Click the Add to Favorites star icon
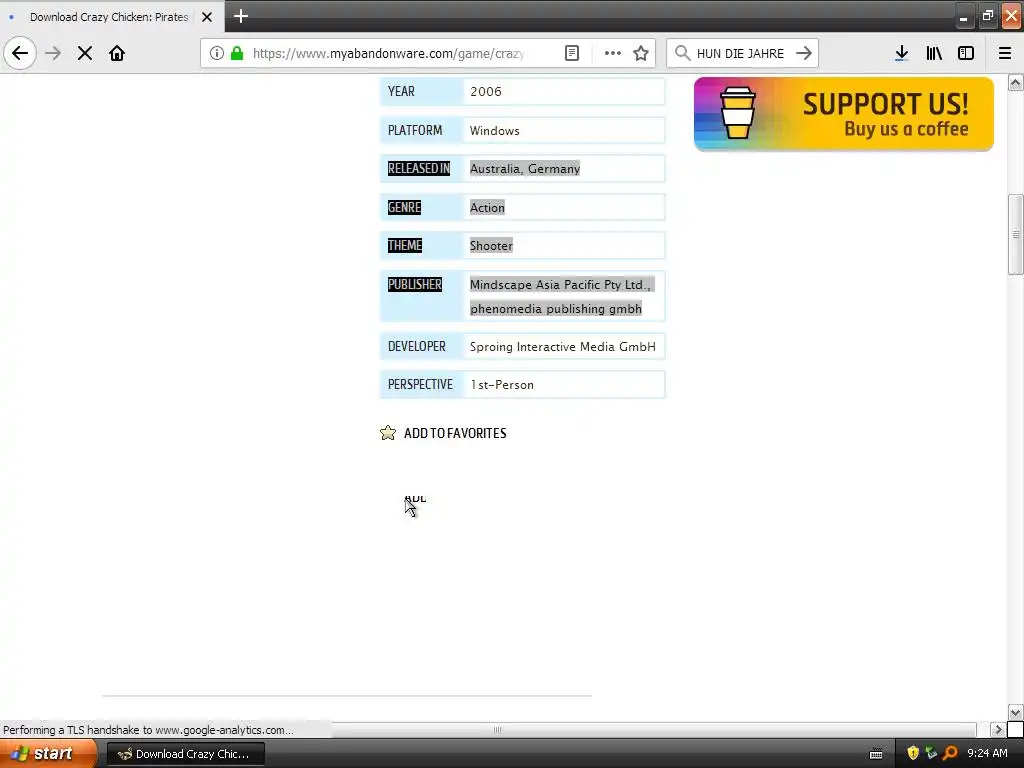This screenshot has height=768, width=1024. [388, 433]
